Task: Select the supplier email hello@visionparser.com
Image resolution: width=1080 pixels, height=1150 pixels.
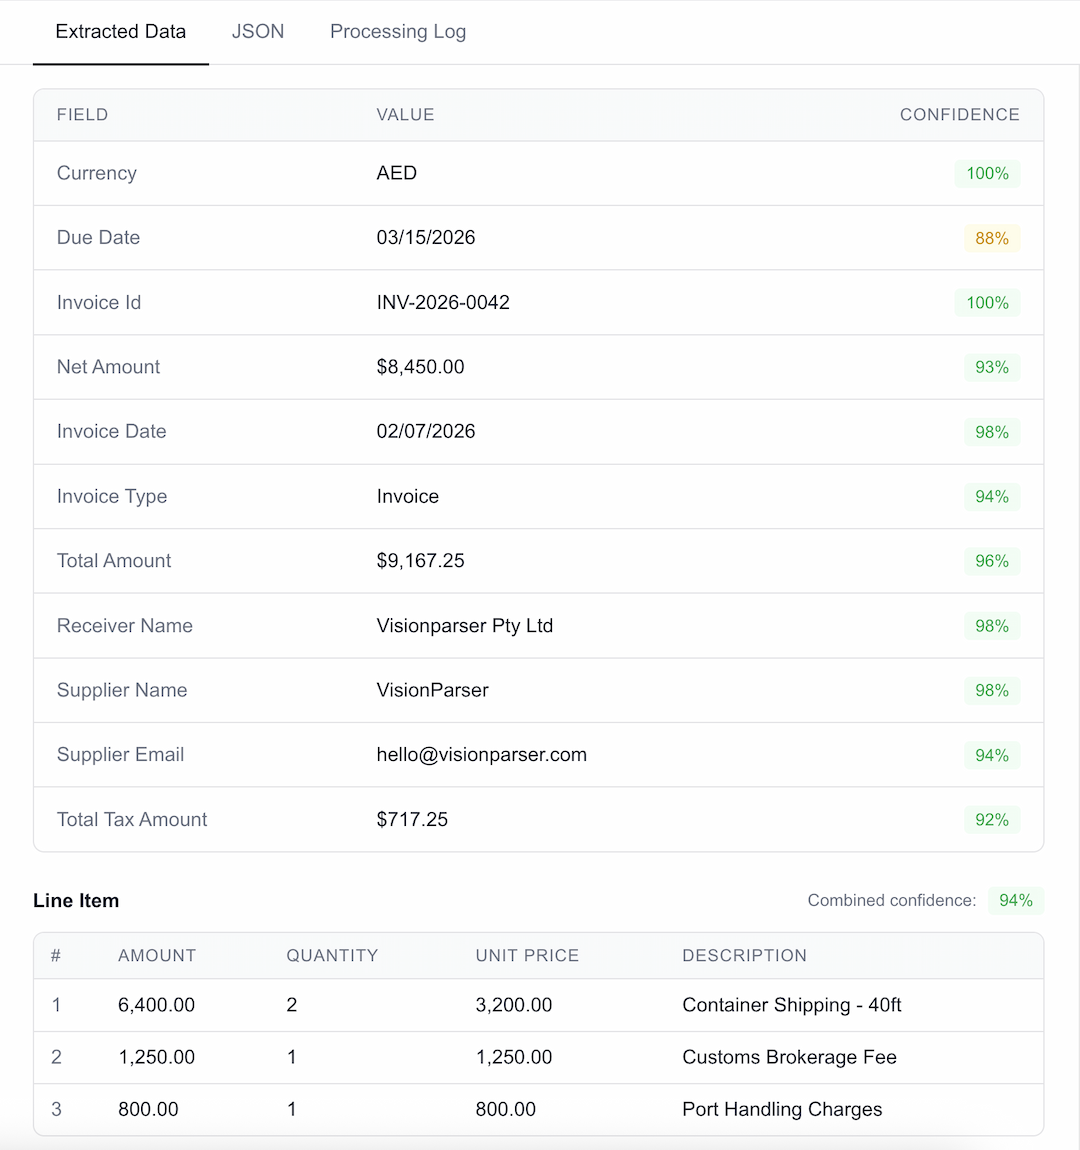Action: tap(481, 755)
